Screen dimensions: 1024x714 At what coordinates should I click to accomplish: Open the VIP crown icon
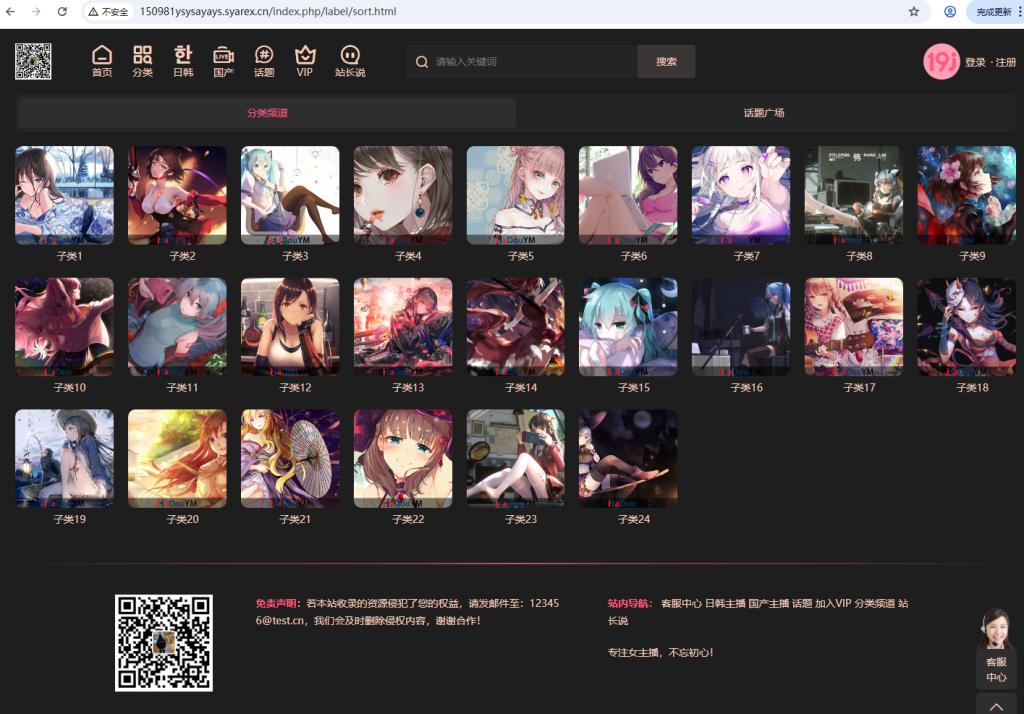(x=304, y=61)
